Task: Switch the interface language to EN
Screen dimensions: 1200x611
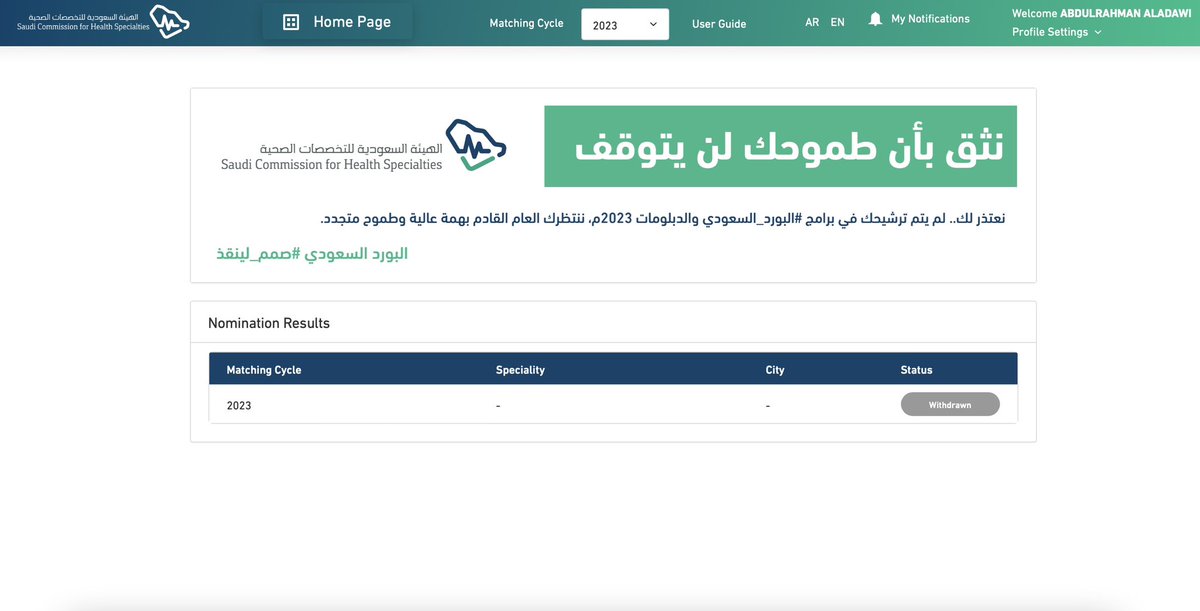Action: click(x=837, y=21)
